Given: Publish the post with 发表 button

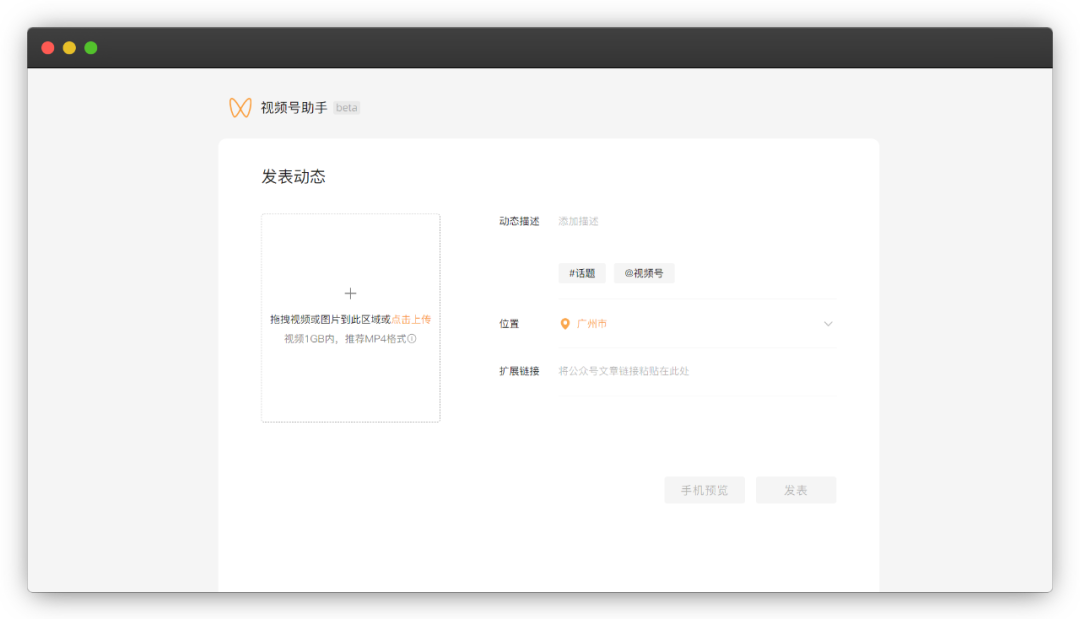Looking at the screenshot, I should pos(796,490).
